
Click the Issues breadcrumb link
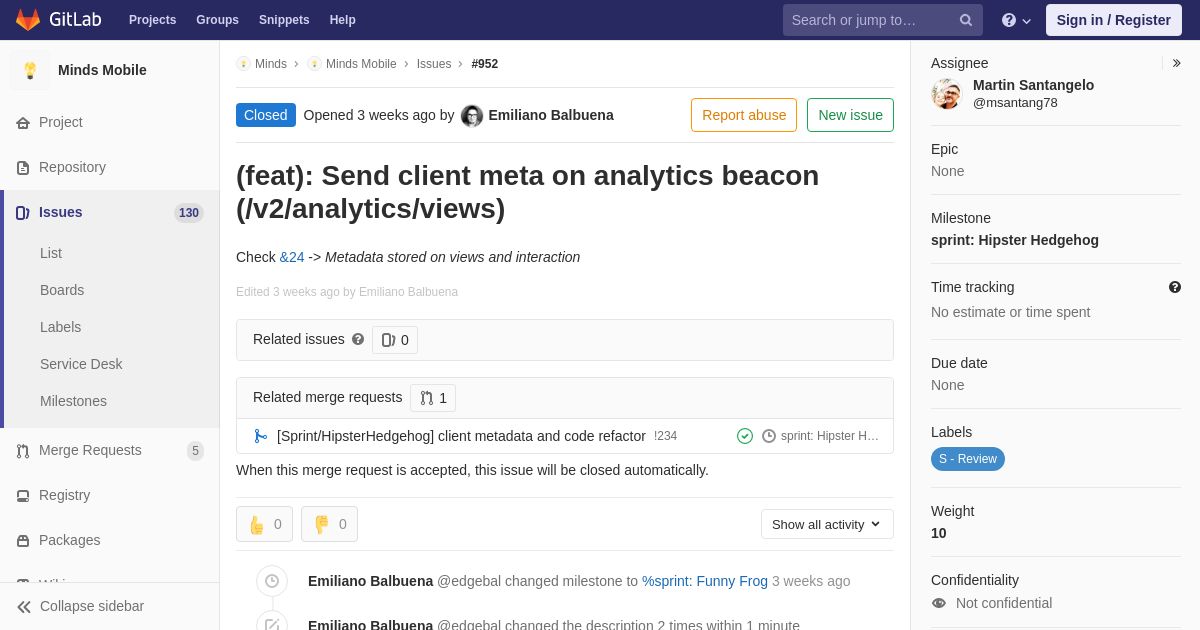click(434, 64)
